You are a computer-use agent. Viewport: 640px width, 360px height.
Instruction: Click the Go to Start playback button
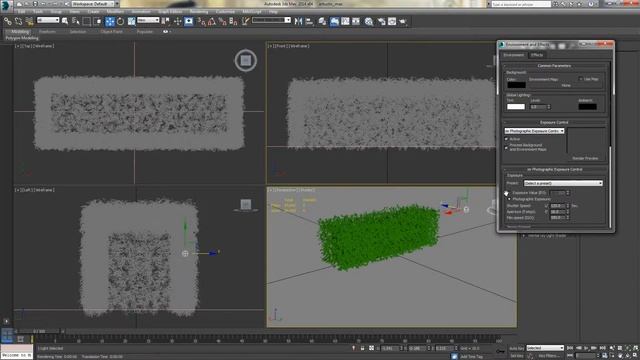(x=570, y=348)
